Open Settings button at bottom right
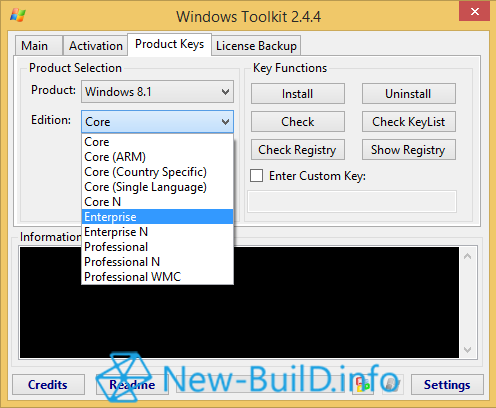Image resolution: width=496 pixels, height=408 pixels. 447,385
